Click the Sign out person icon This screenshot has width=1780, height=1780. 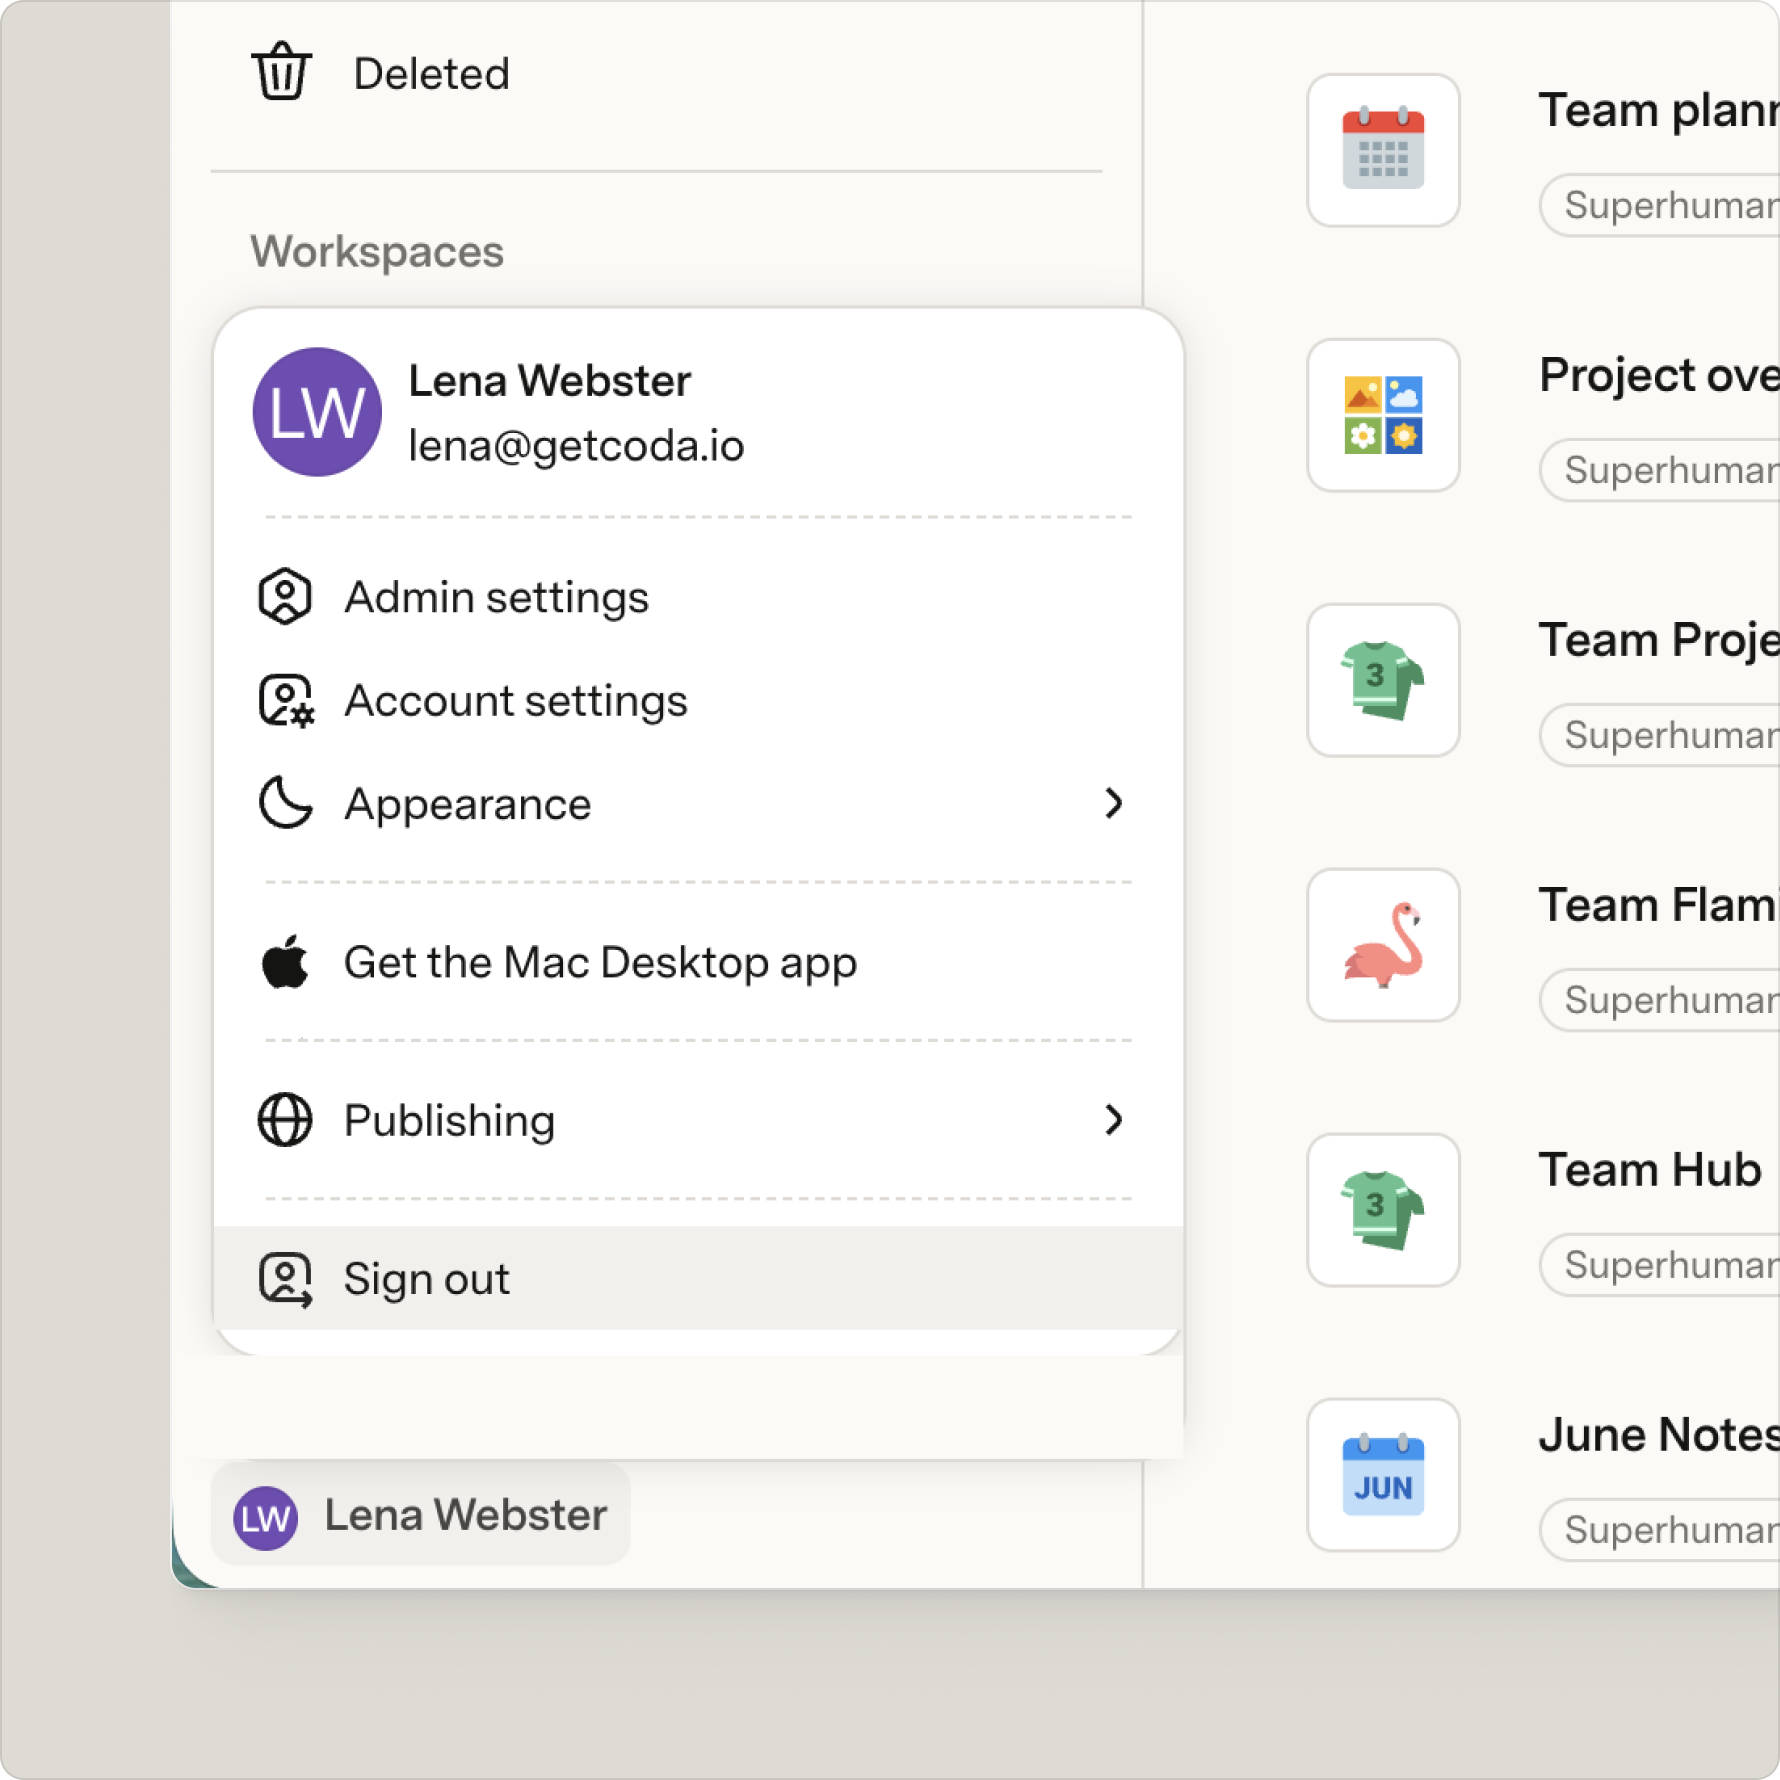tap(285, 1279)
